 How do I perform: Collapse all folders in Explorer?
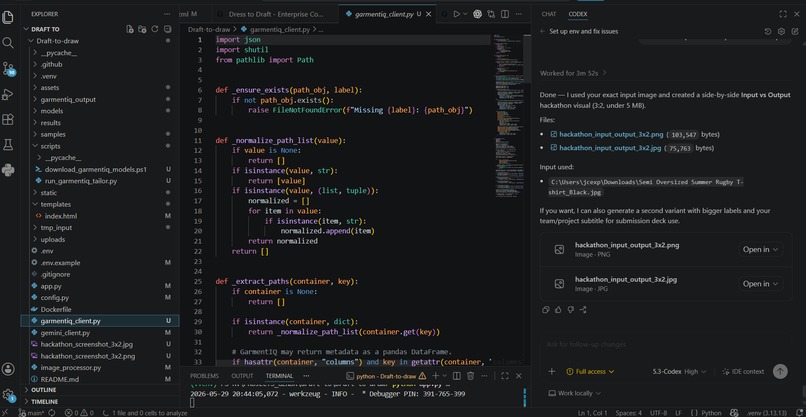[x=167, y=29]
